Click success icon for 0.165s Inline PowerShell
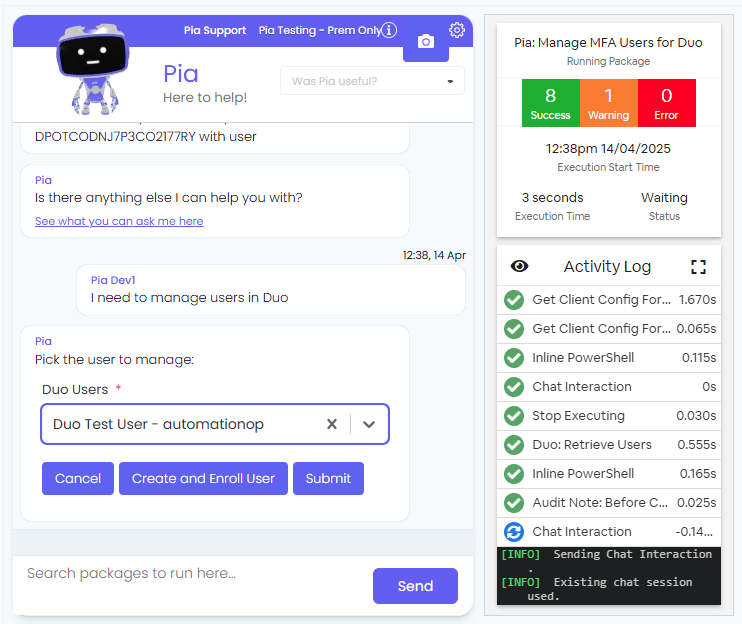 pos(514,474)
